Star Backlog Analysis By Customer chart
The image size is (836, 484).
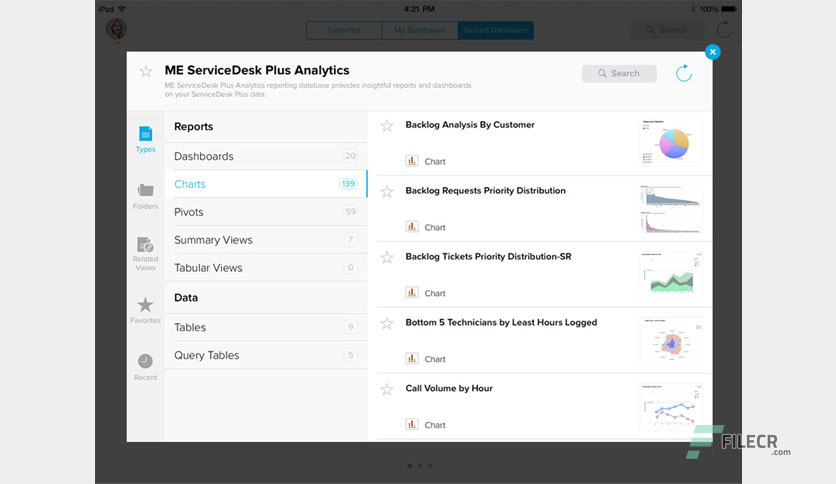(x=387, y=125)
